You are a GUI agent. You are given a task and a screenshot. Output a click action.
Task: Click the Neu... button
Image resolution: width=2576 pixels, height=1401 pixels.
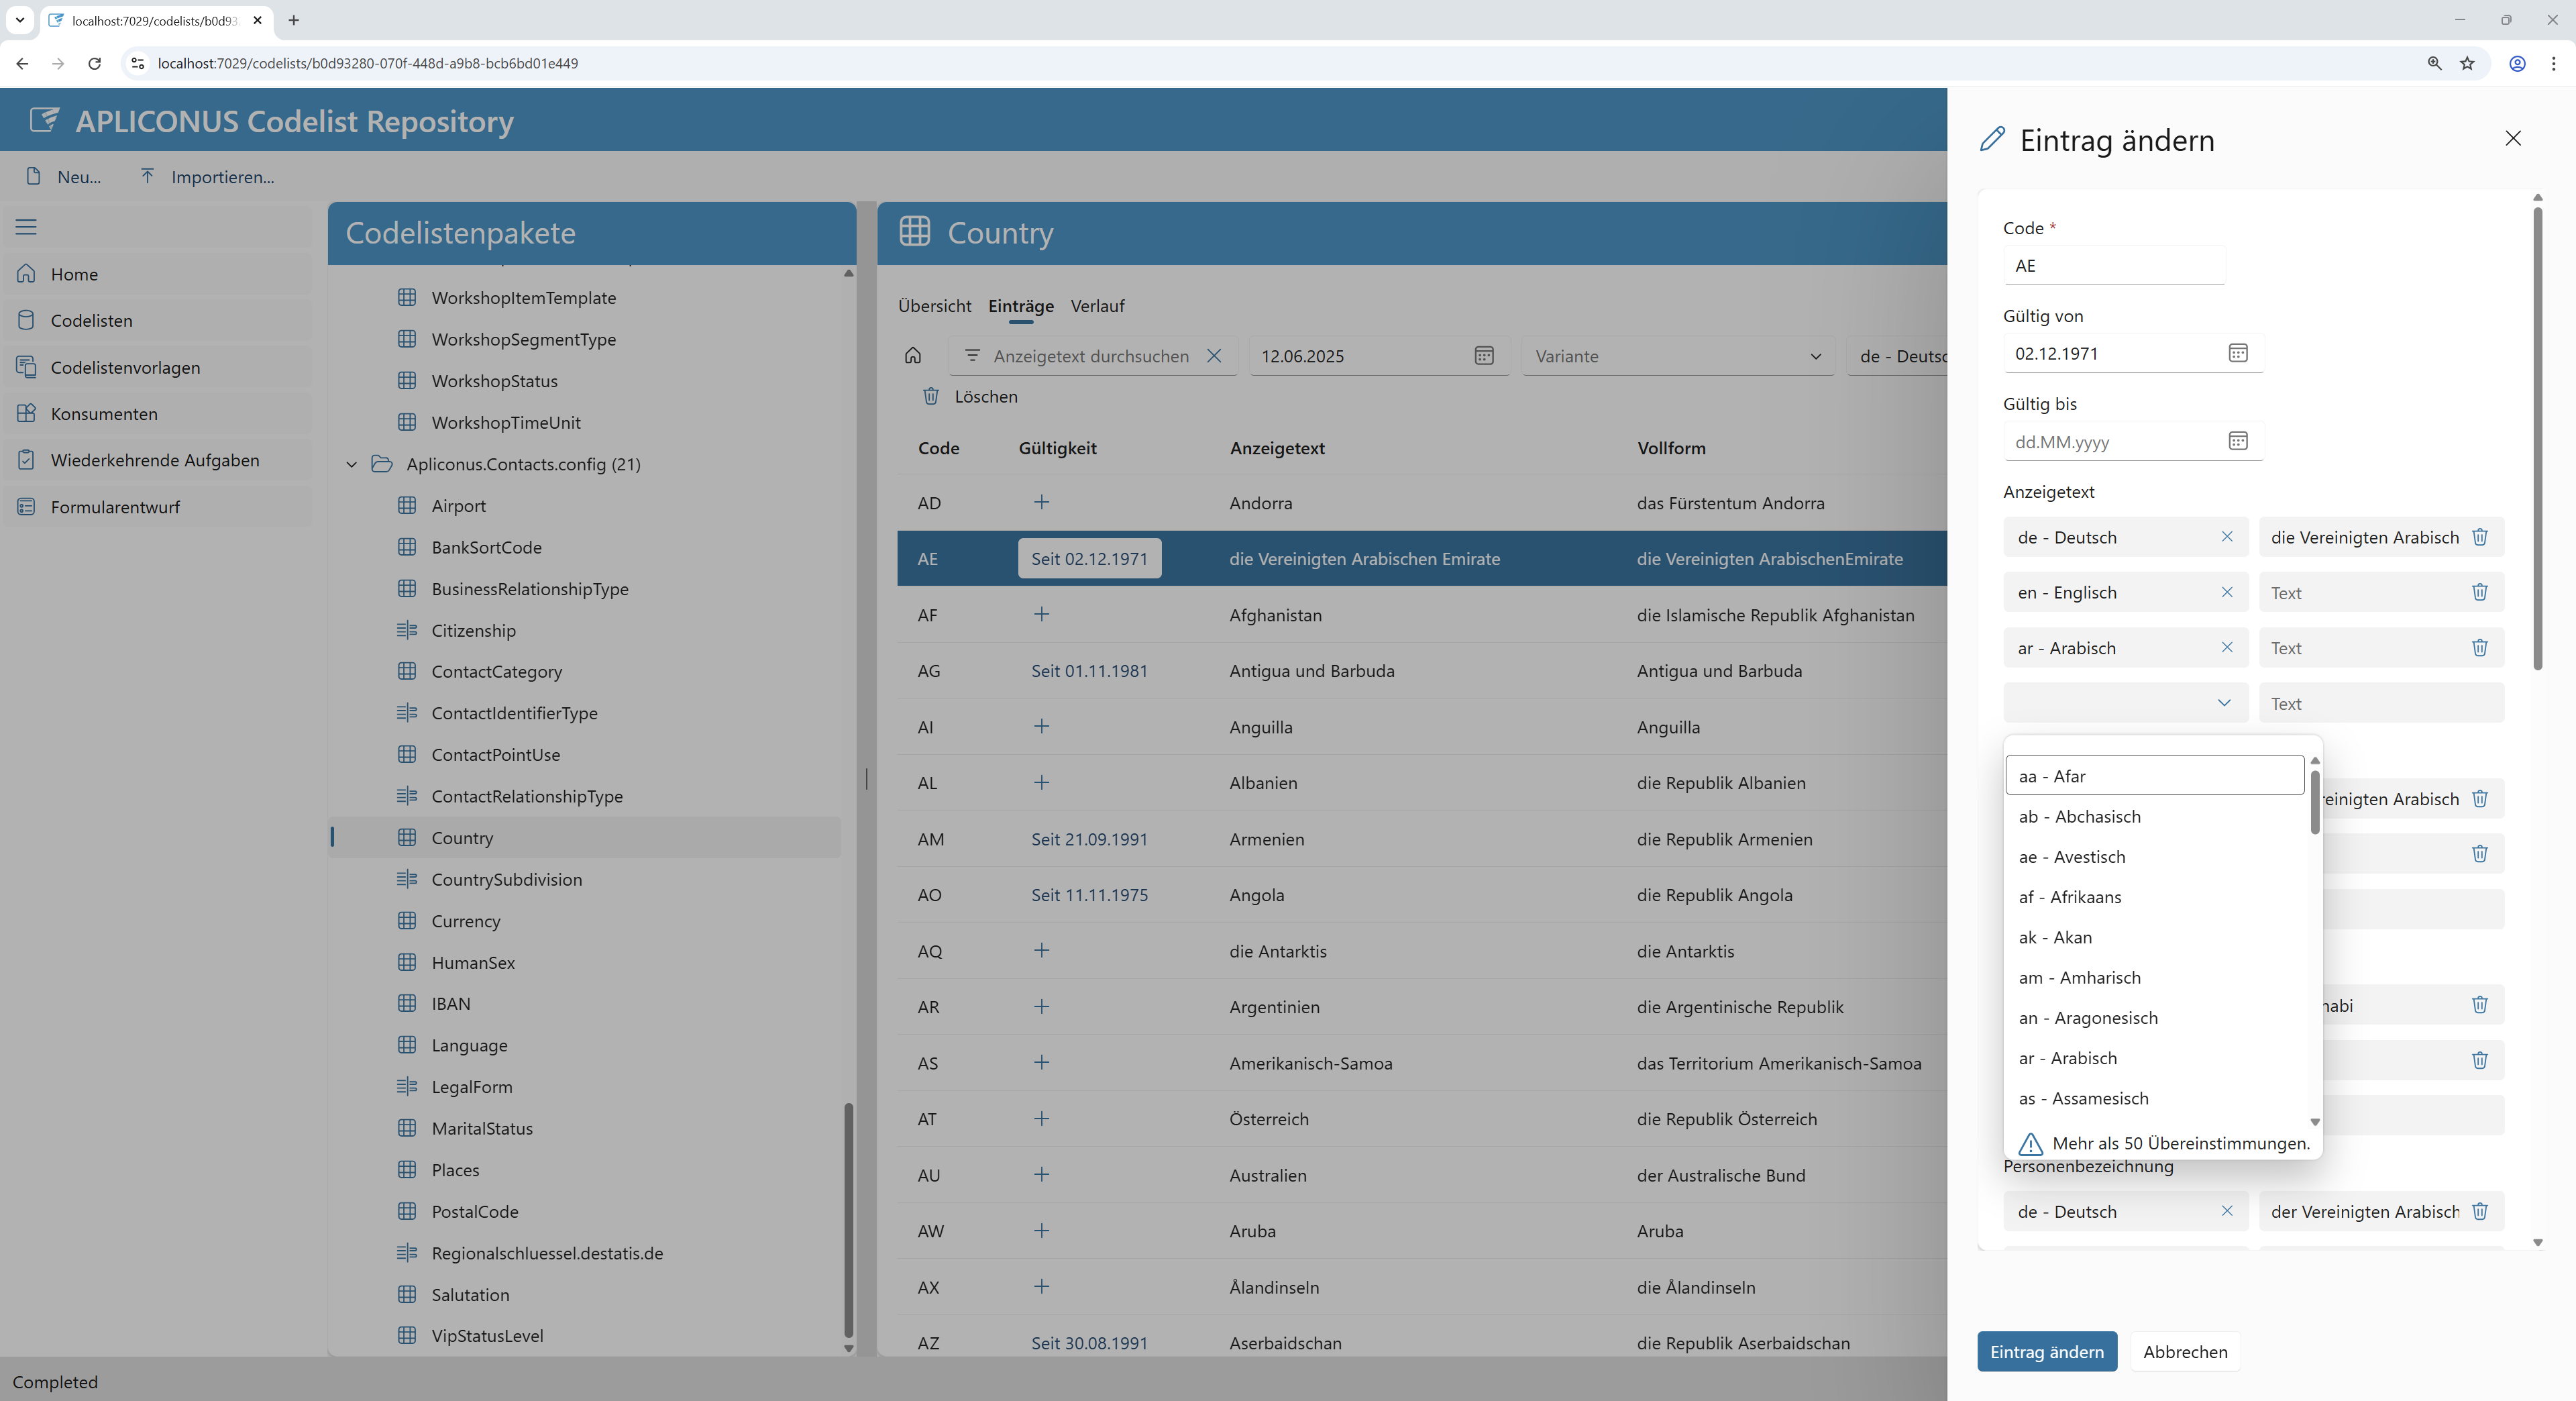[x=64, y=177]
